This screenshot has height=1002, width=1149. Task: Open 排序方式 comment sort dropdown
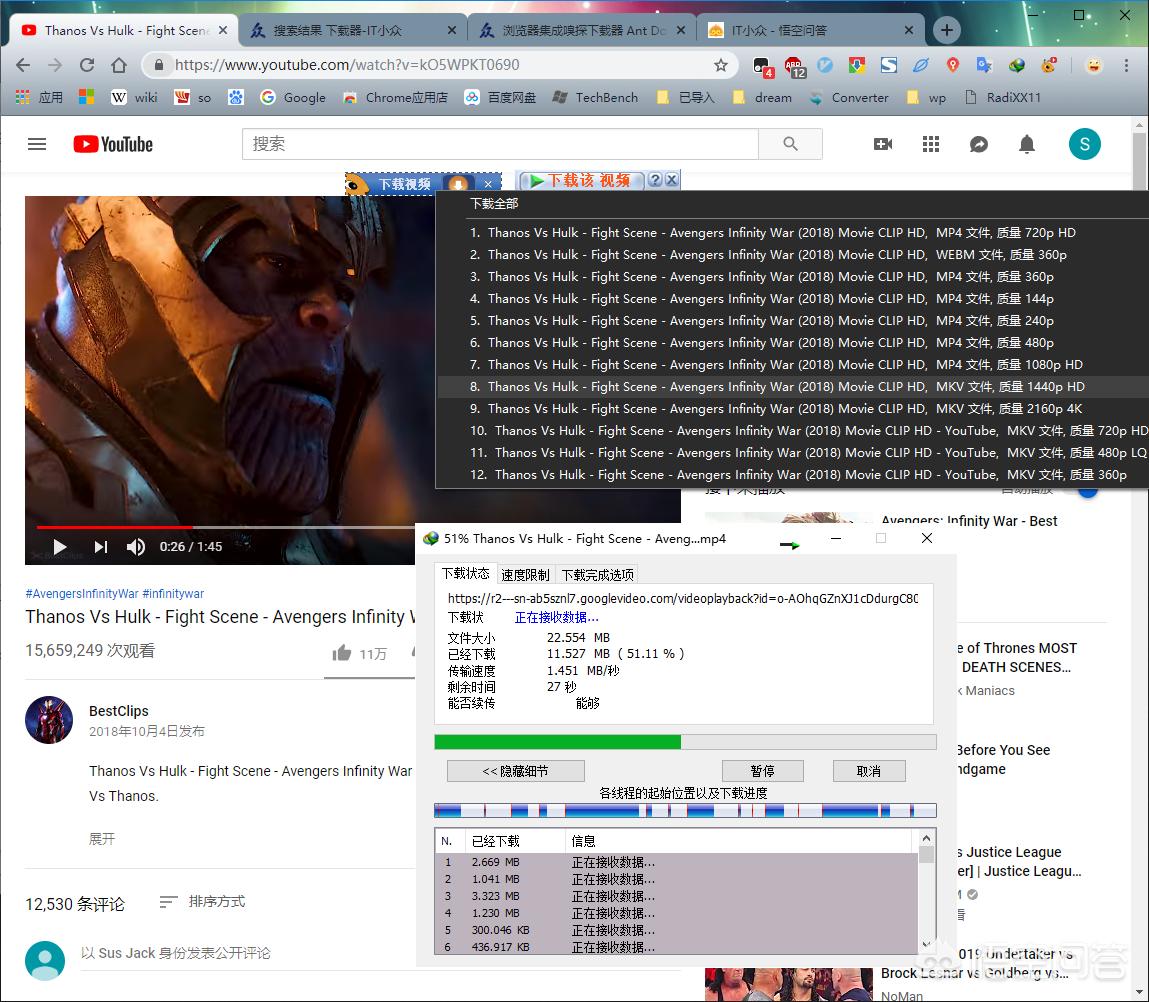(x=203, y=902)
